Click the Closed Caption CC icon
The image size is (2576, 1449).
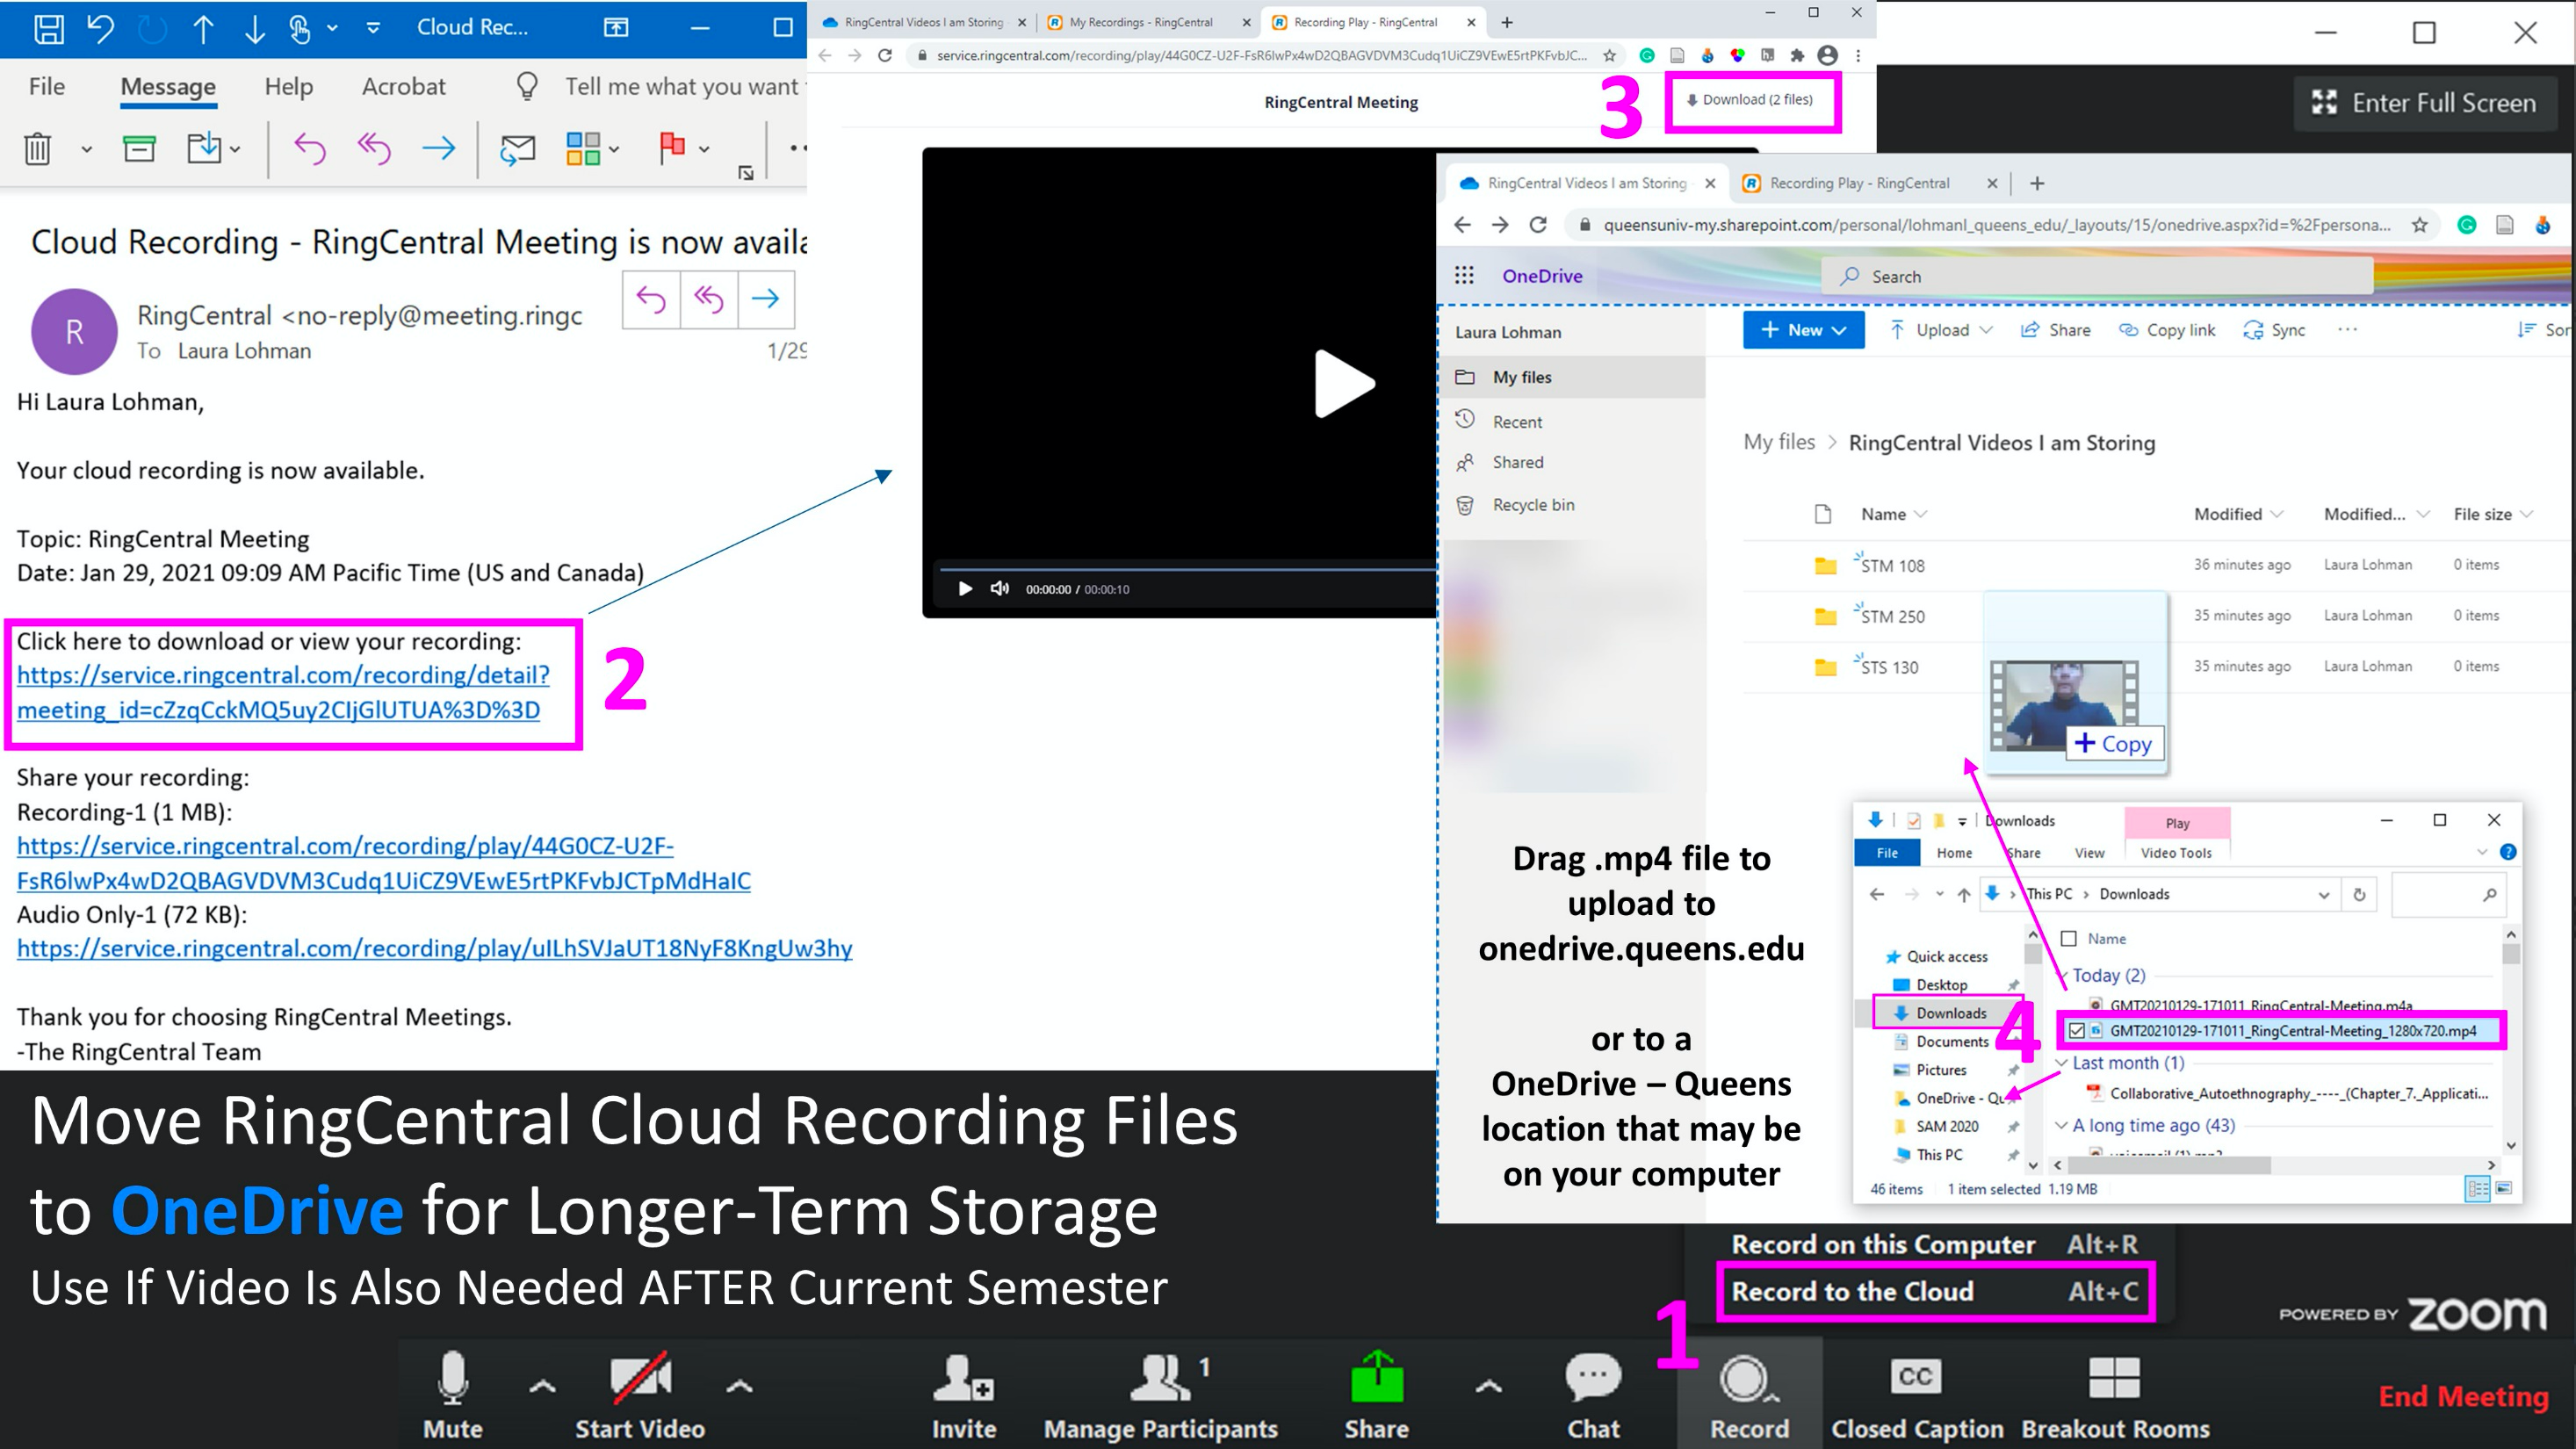(x=1915, y=1377)
